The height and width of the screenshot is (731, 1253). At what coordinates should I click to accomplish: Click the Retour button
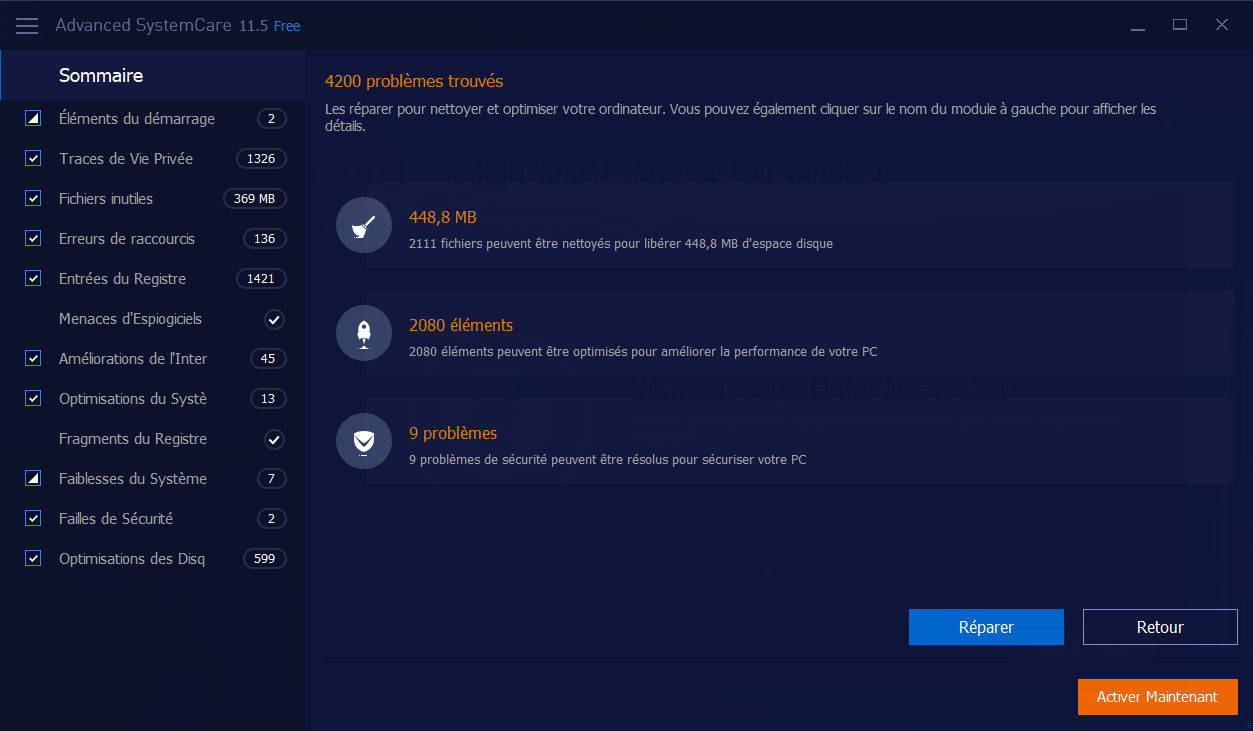tap(1160, 627)
